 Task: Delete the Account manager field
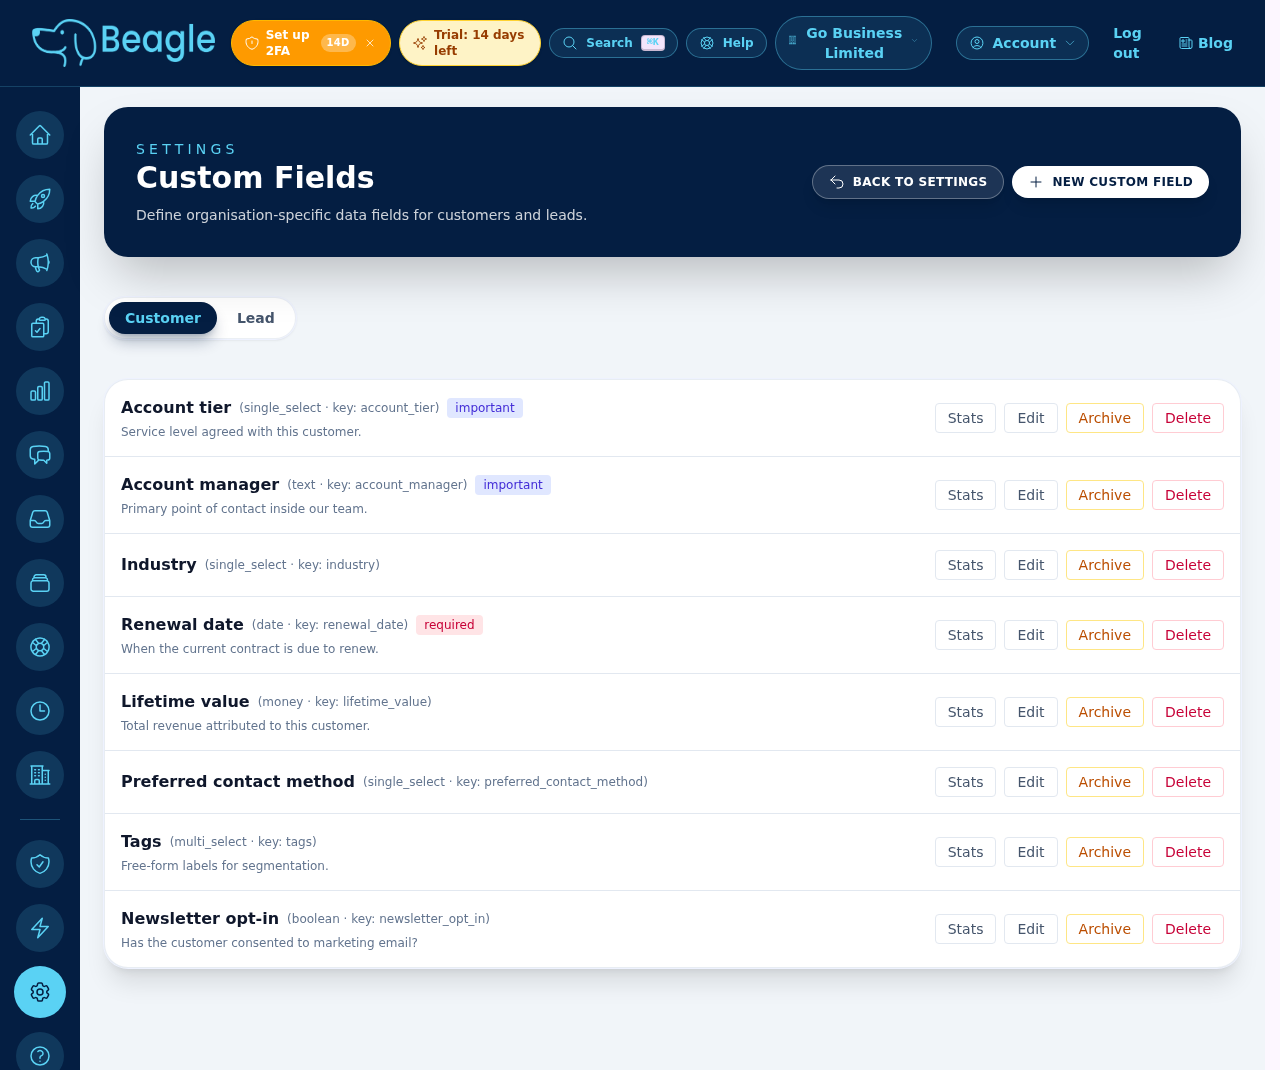click(1188, 495)
